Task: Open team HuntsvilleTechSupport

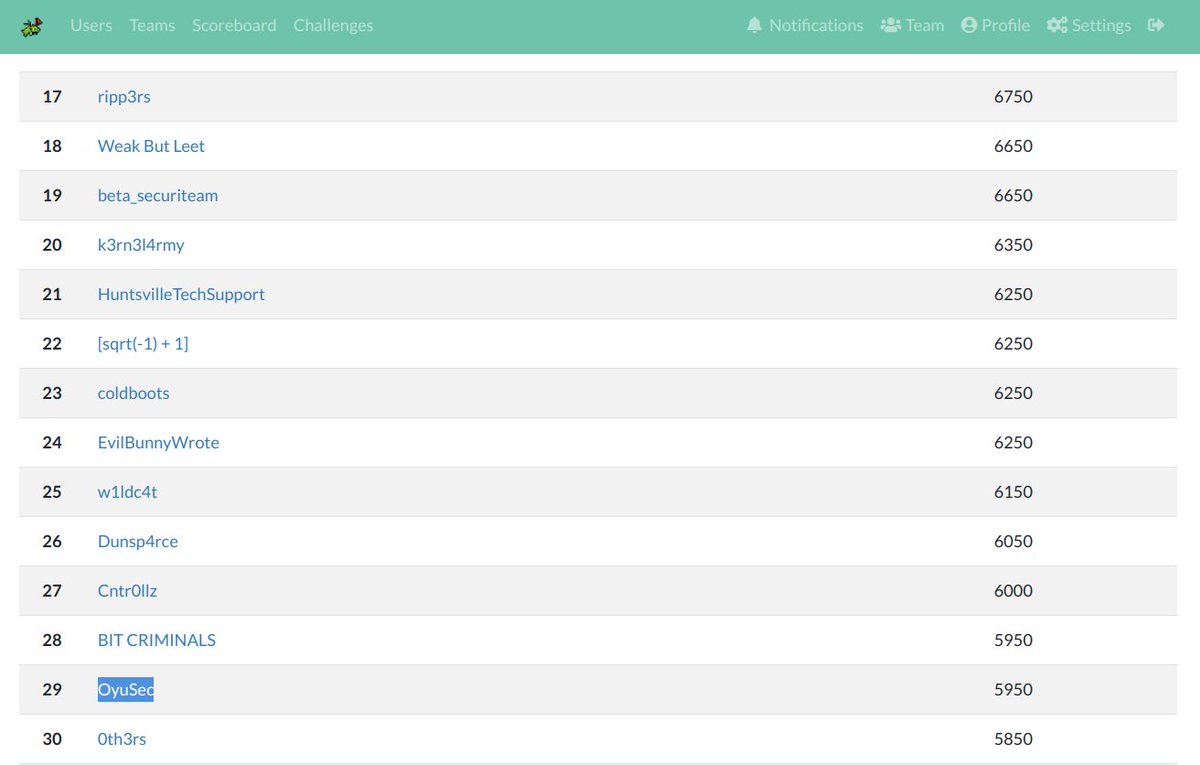Action: 181,294
